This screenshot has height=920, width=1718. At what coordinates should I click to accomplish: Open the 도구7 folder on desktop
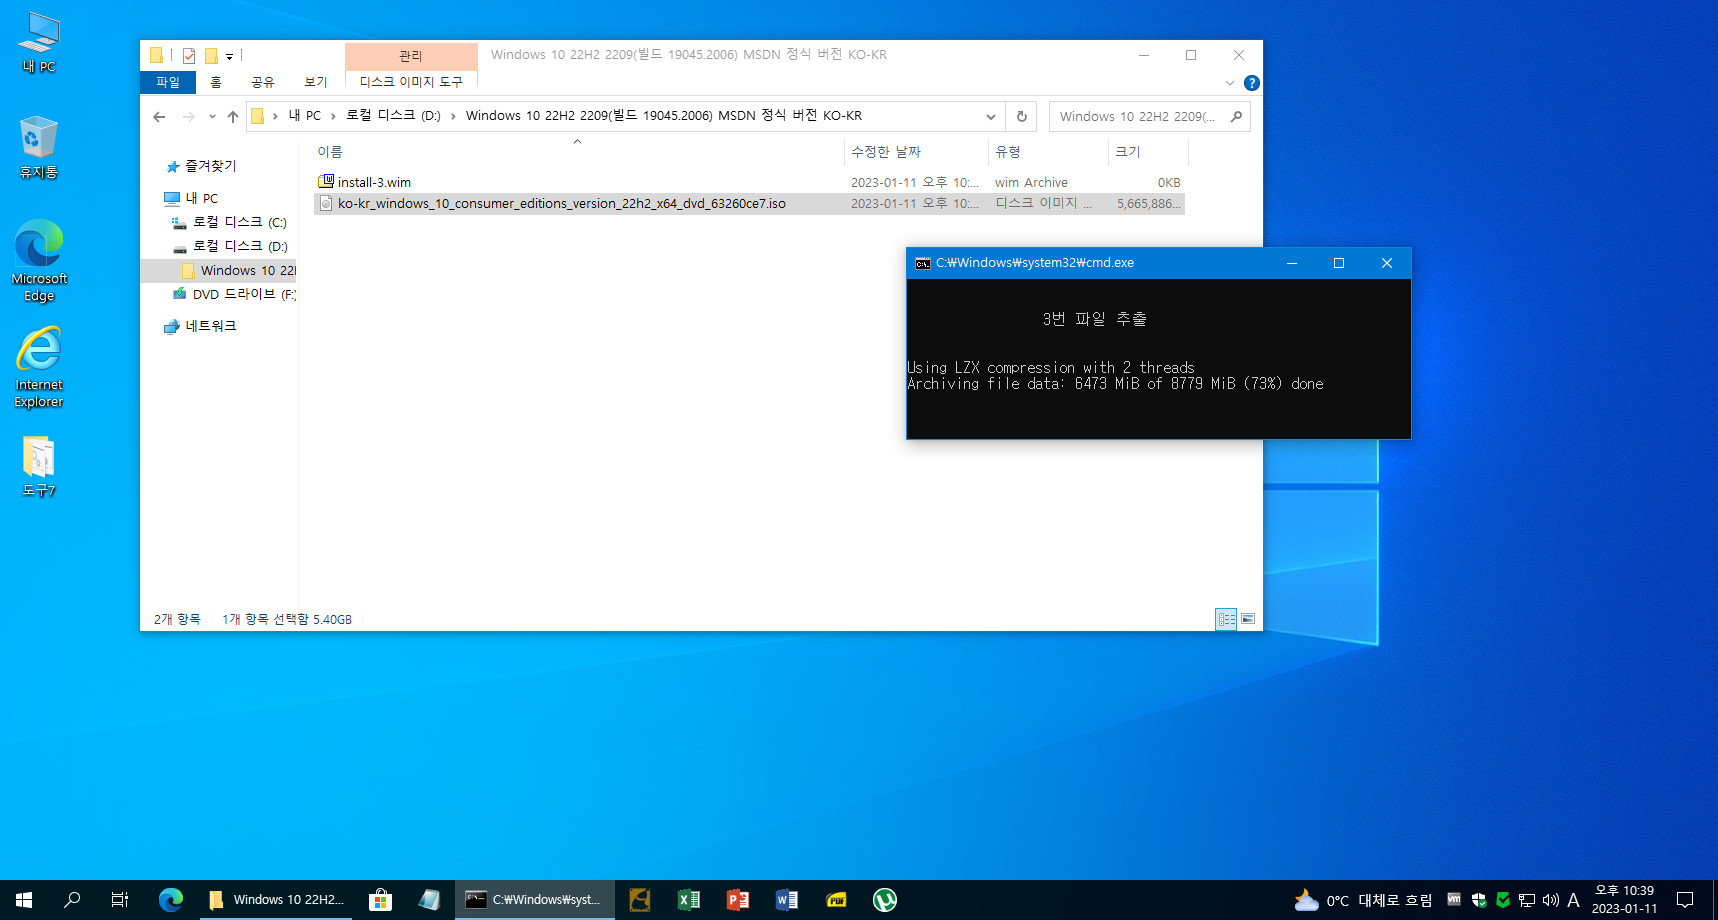point(39,466)
